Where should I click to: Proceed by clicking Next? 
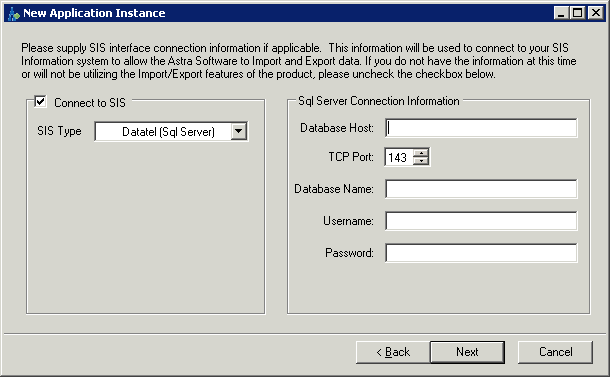pyautogui.click(x=467, y=352)
